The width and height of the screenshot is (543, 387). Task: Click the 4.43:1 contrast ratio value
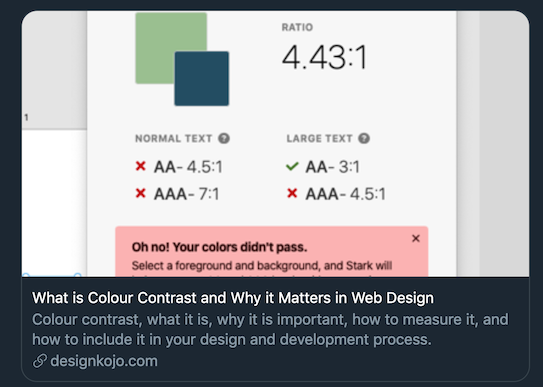tap(324, 57)
